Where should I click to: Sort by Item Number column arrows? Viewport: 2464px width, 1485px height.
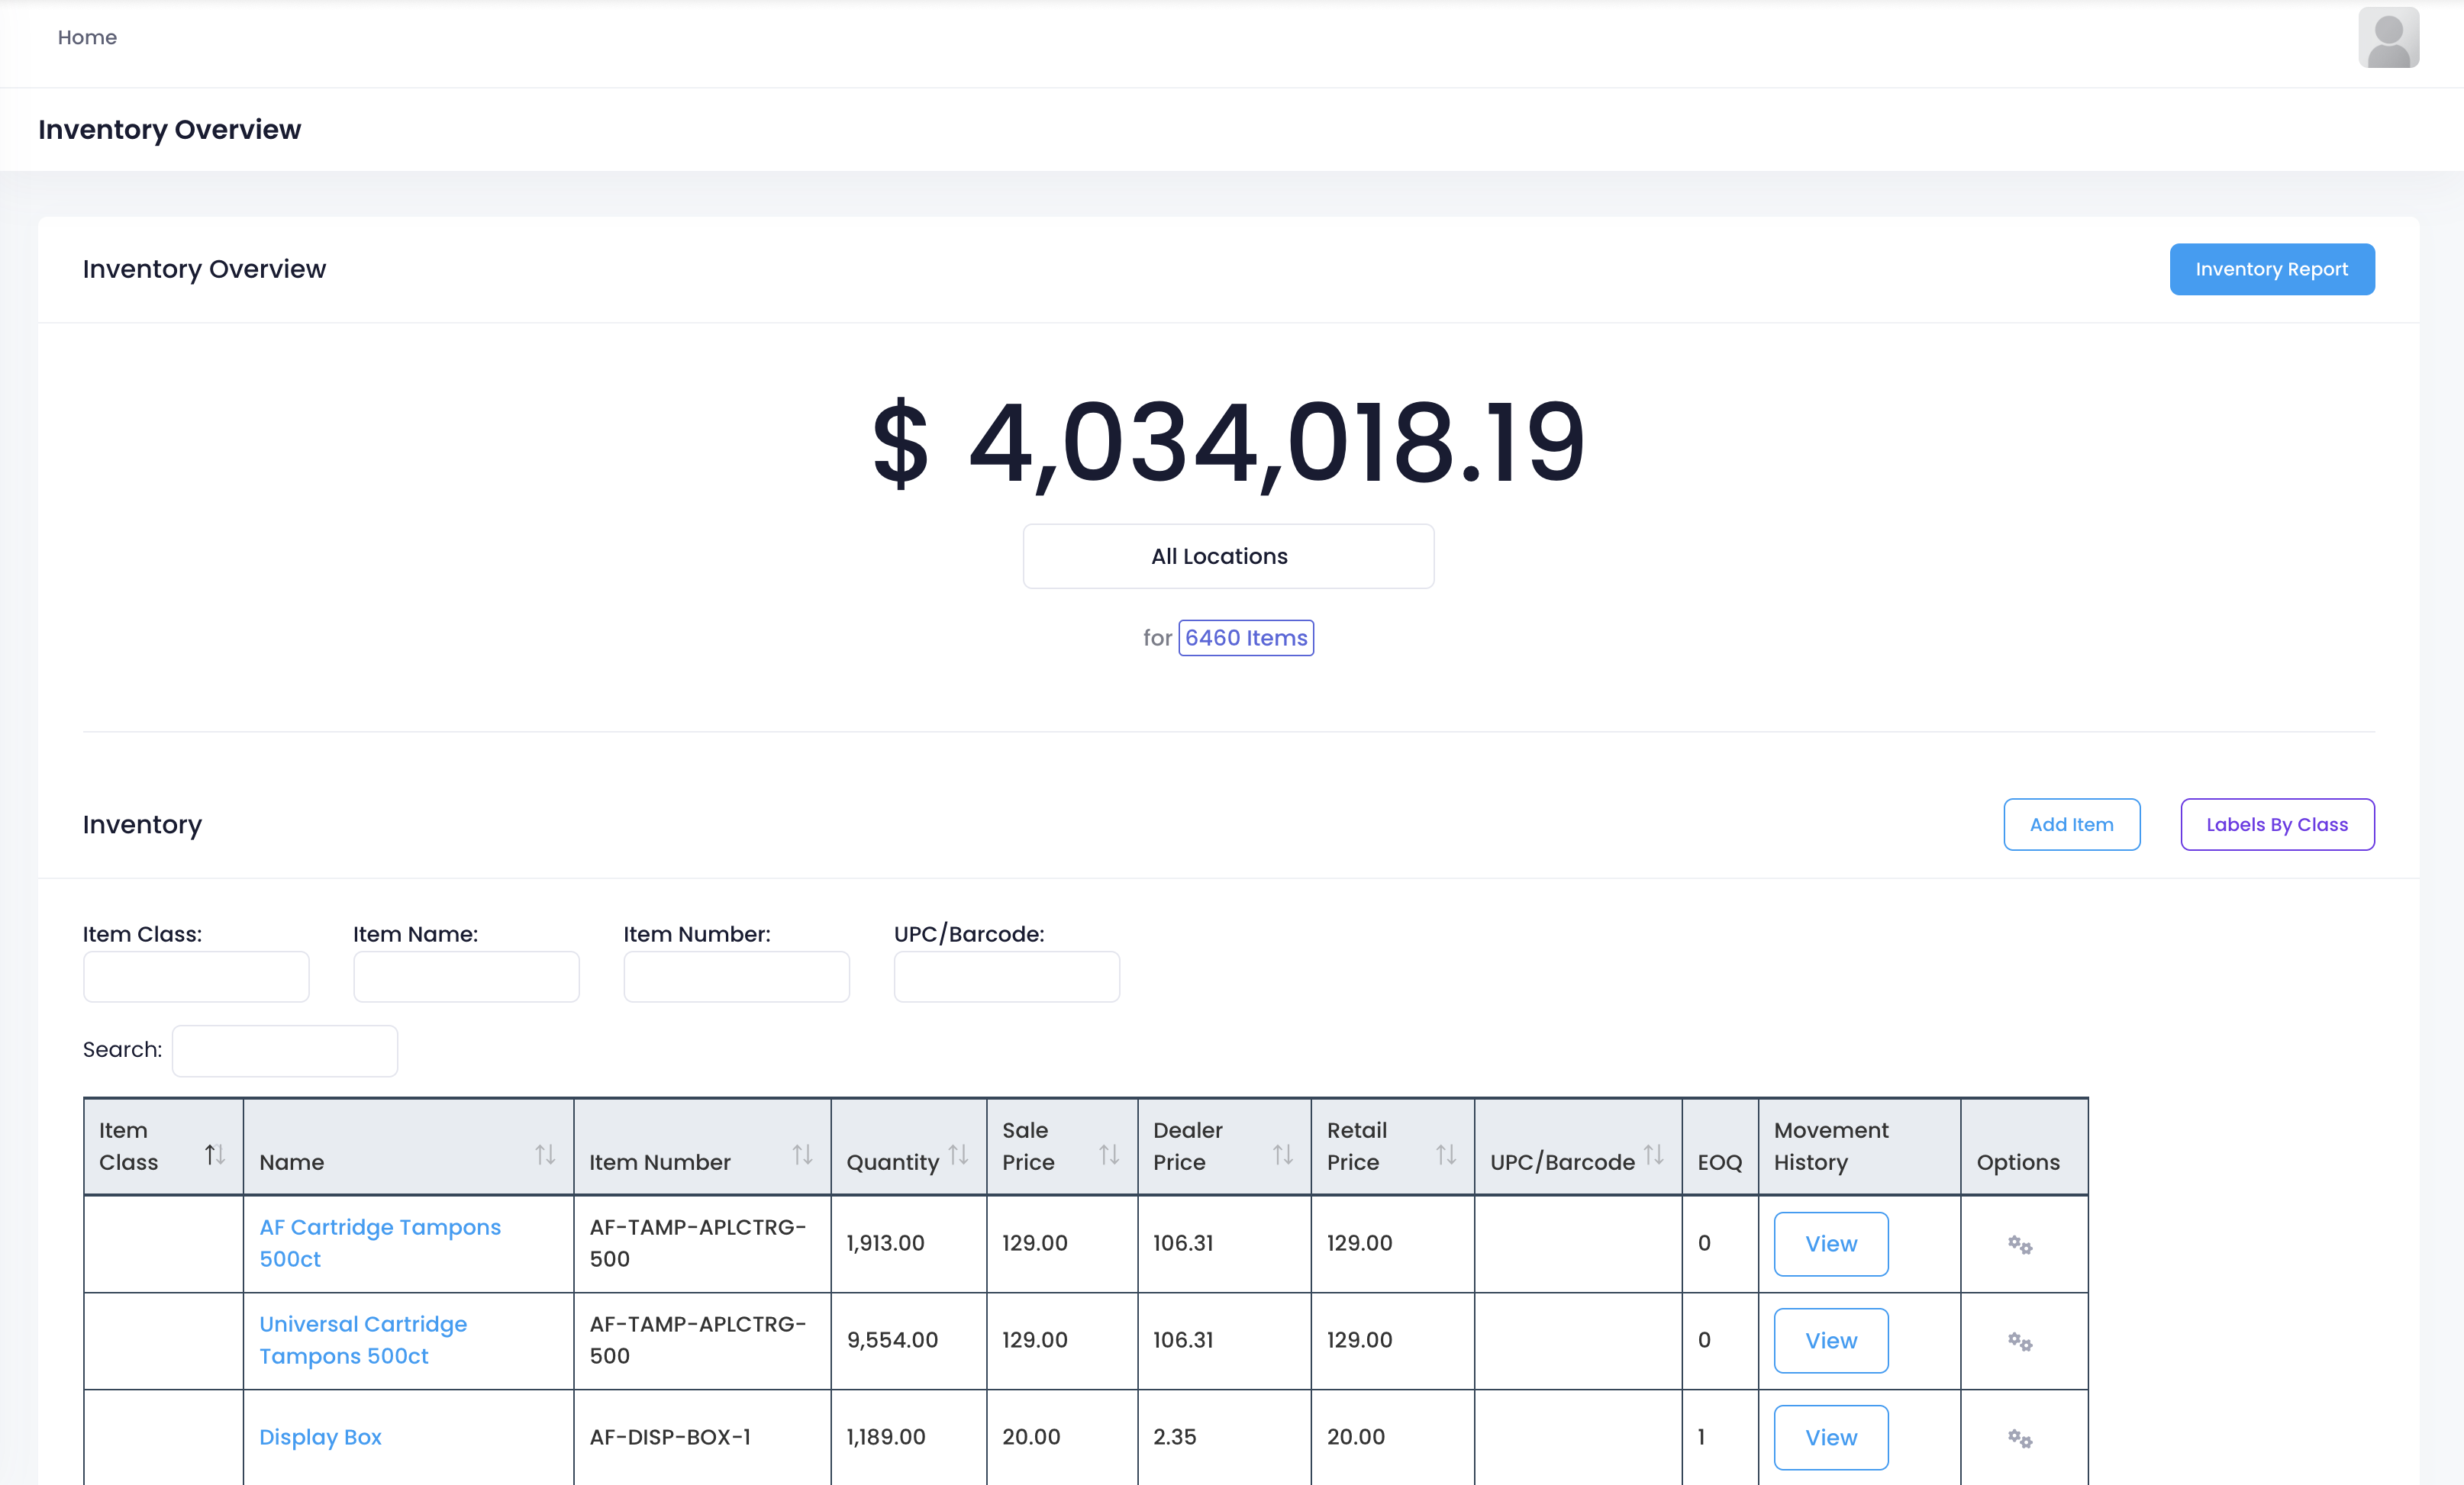click(802, 1155)
